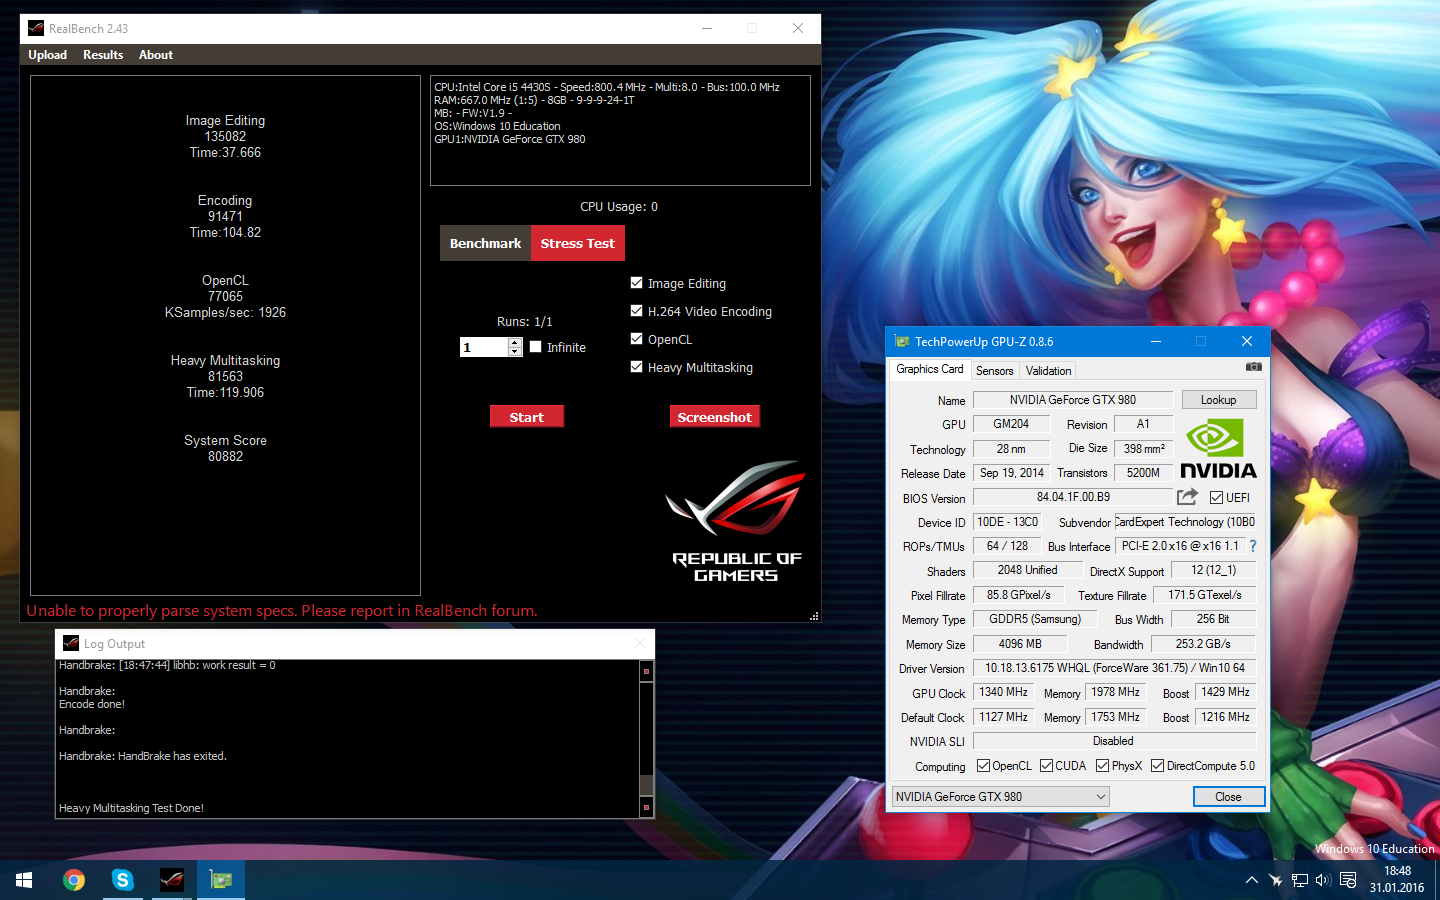Open Google Chrome from the taskbar
The height and width of the screenshot is (900, 1440).
[x=74, y=880]
